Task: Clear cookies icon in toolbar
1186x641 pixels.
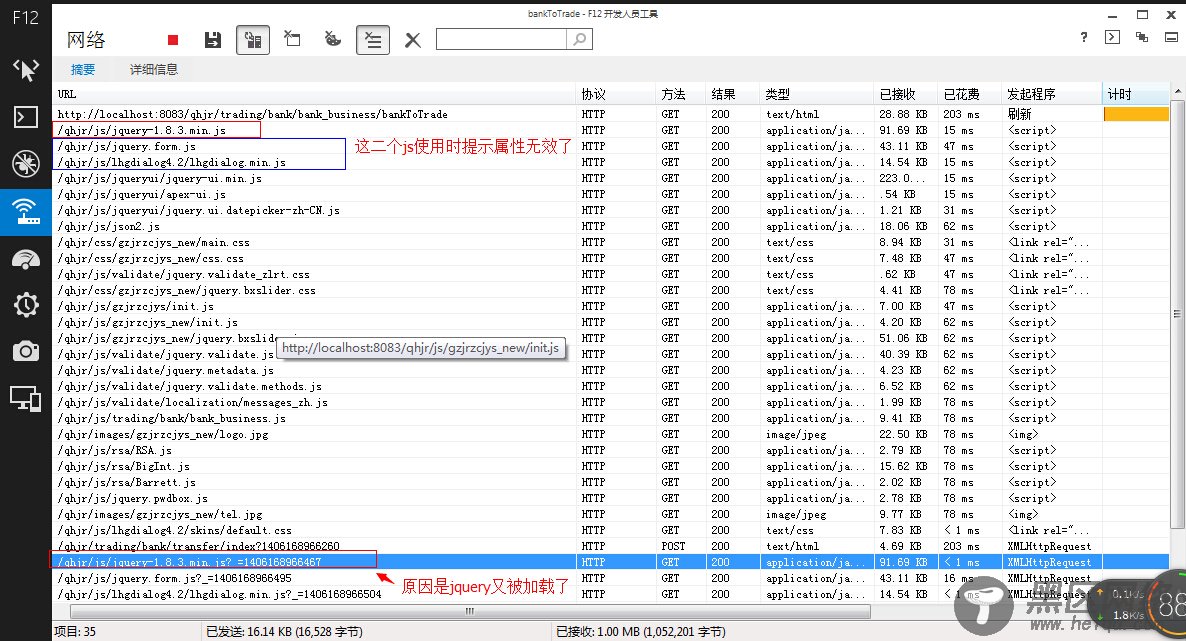Action: (x=333, y=39)
